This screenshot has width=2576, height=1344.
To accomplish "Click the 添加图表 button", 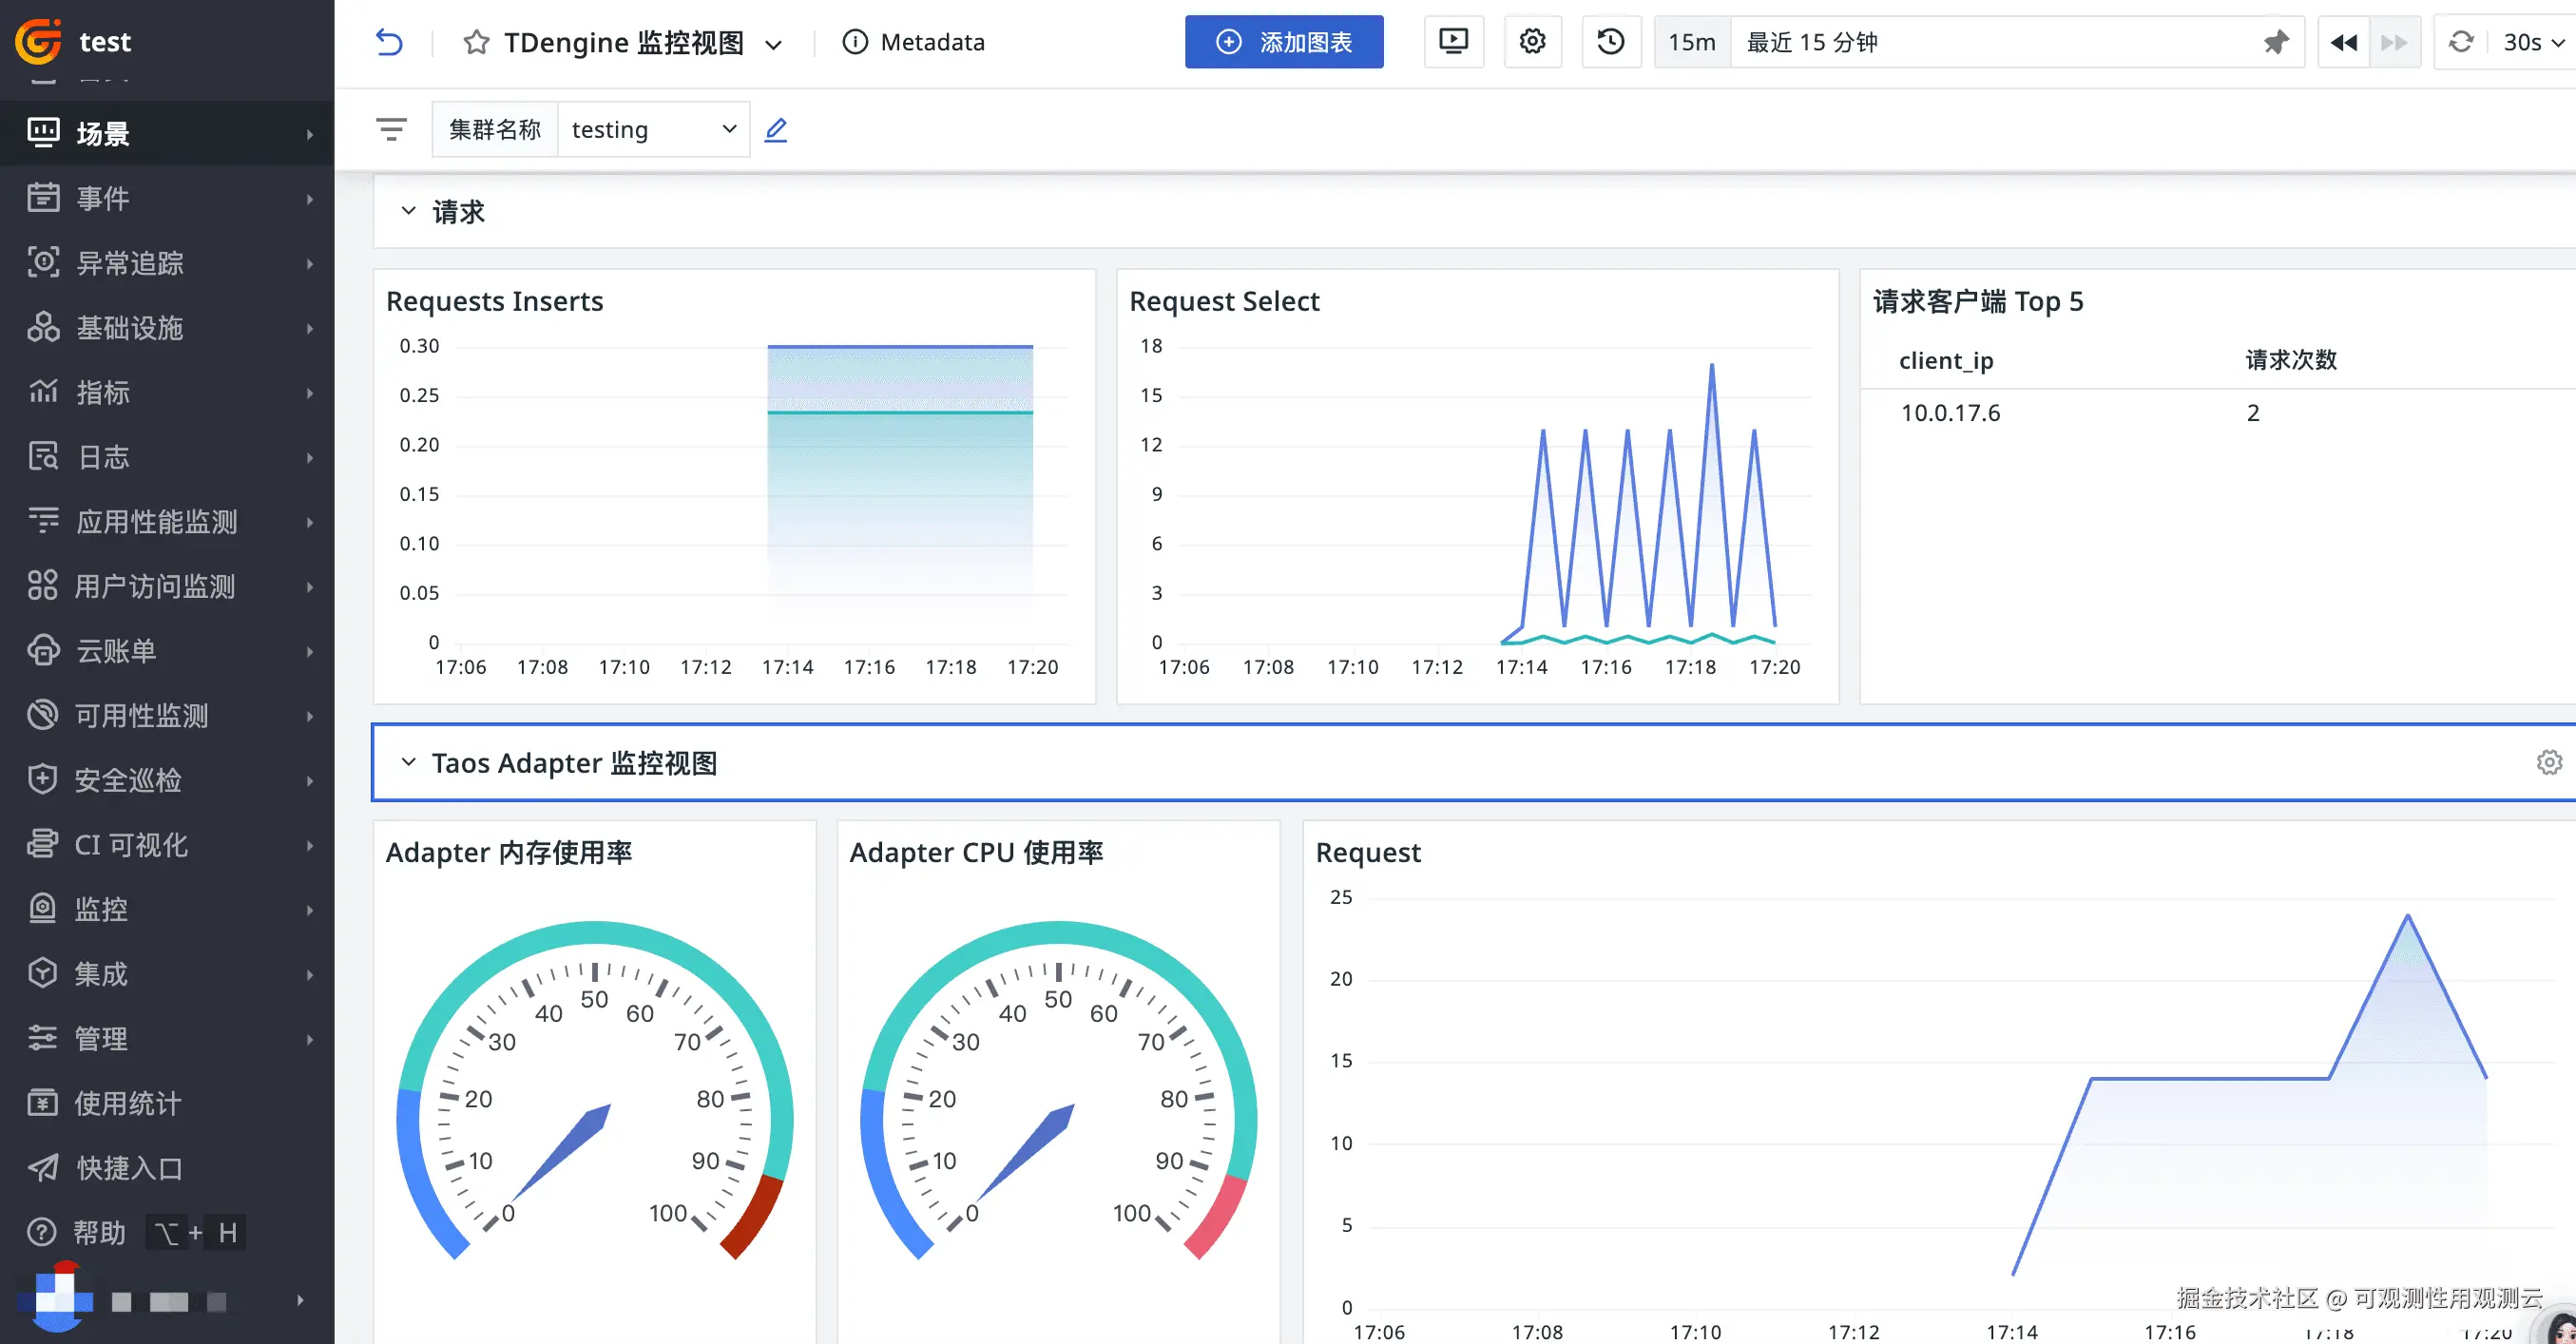I will [1284, 42].
